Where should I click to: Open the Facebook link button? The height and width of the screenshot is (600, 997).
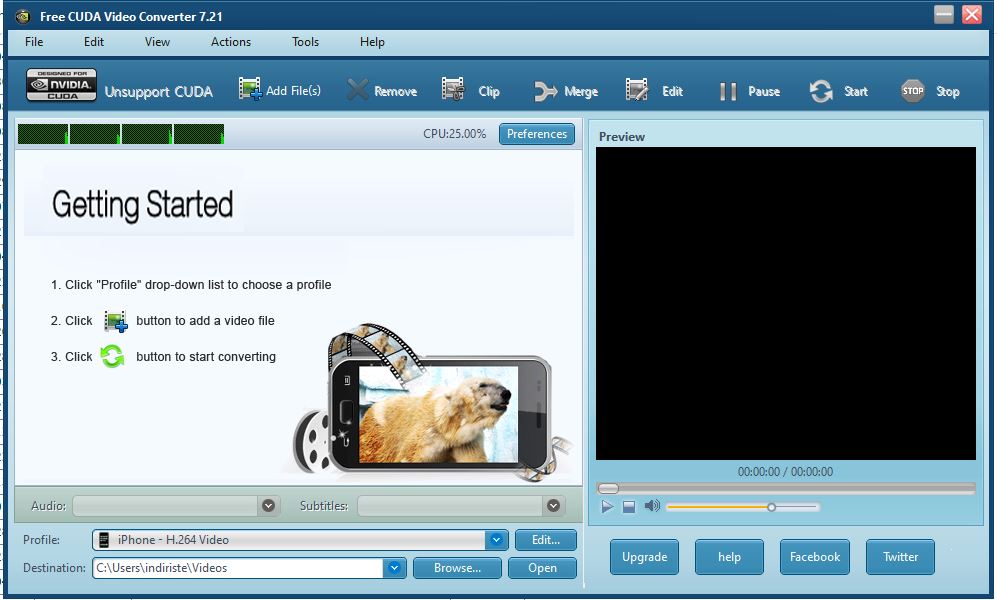(815, 557)
